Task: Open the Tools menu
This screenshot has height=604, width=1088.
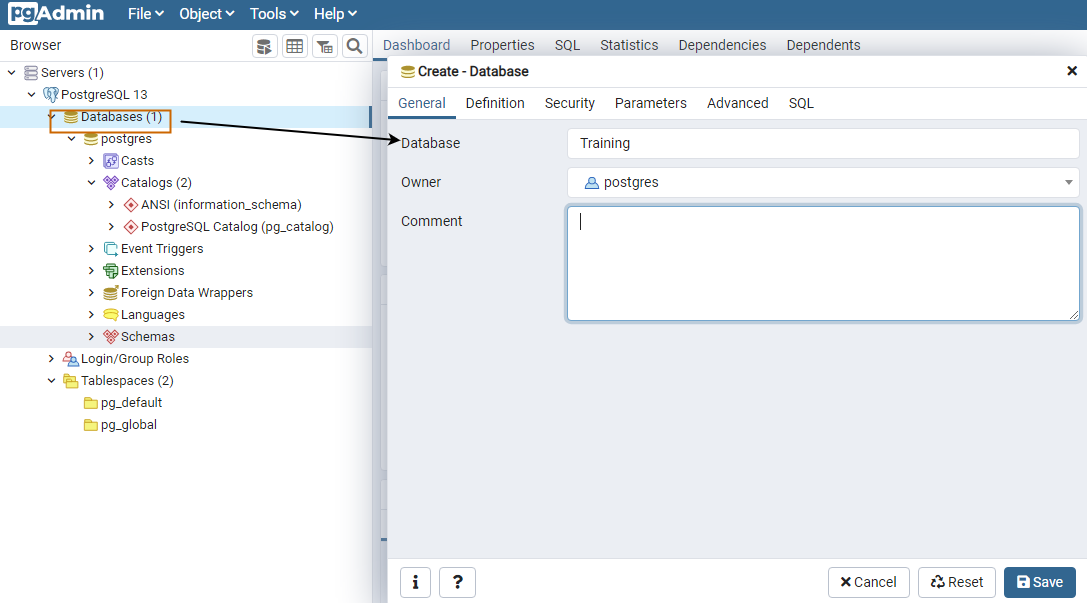Action: click(x=274, y=14)
